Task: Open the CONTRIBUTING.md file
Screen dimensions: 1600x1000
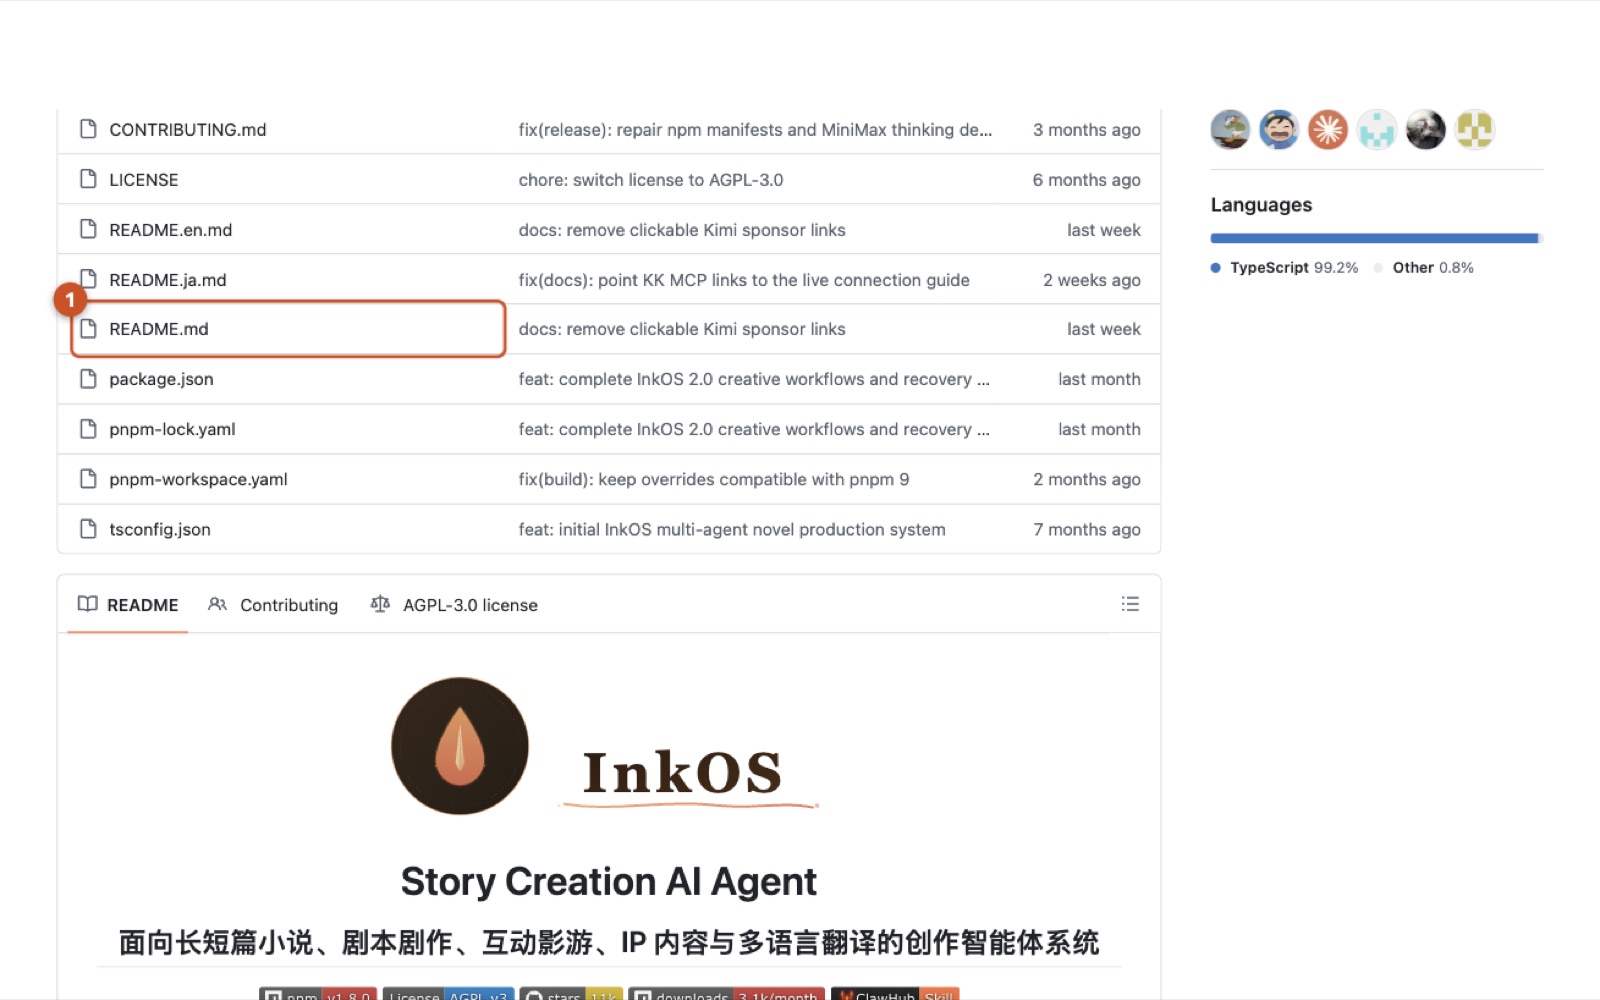Action: pos(188,130)
